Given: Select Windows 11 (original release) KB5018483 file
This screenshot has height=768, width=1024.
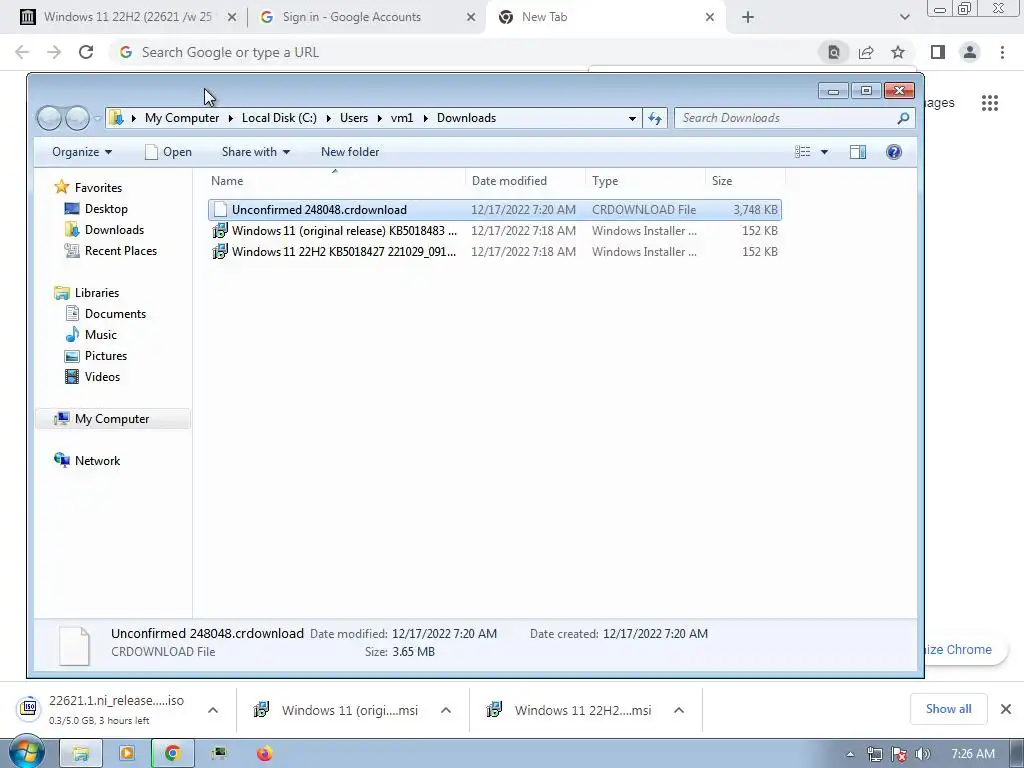Looking at the screenshot, I should pos(494,231).
